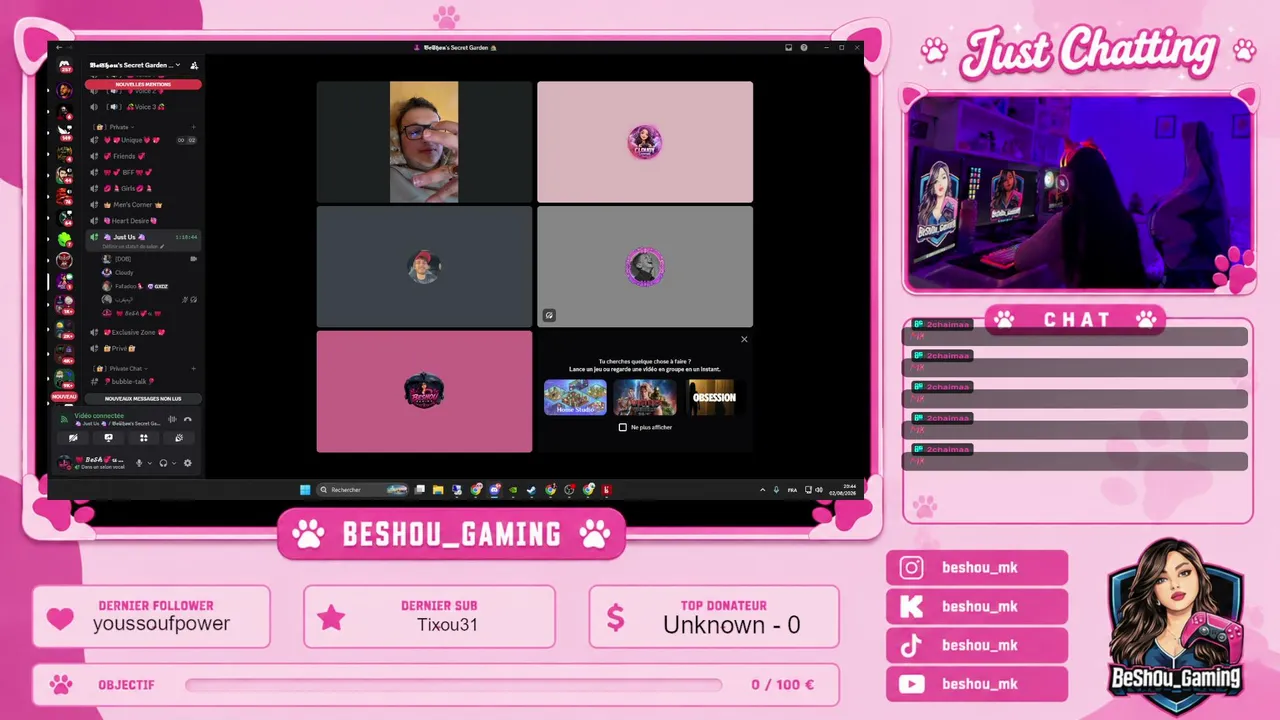Screen dimensions: 1280x720
Task: Close the activity suggestion panel
Action: (x=744, y=339)
